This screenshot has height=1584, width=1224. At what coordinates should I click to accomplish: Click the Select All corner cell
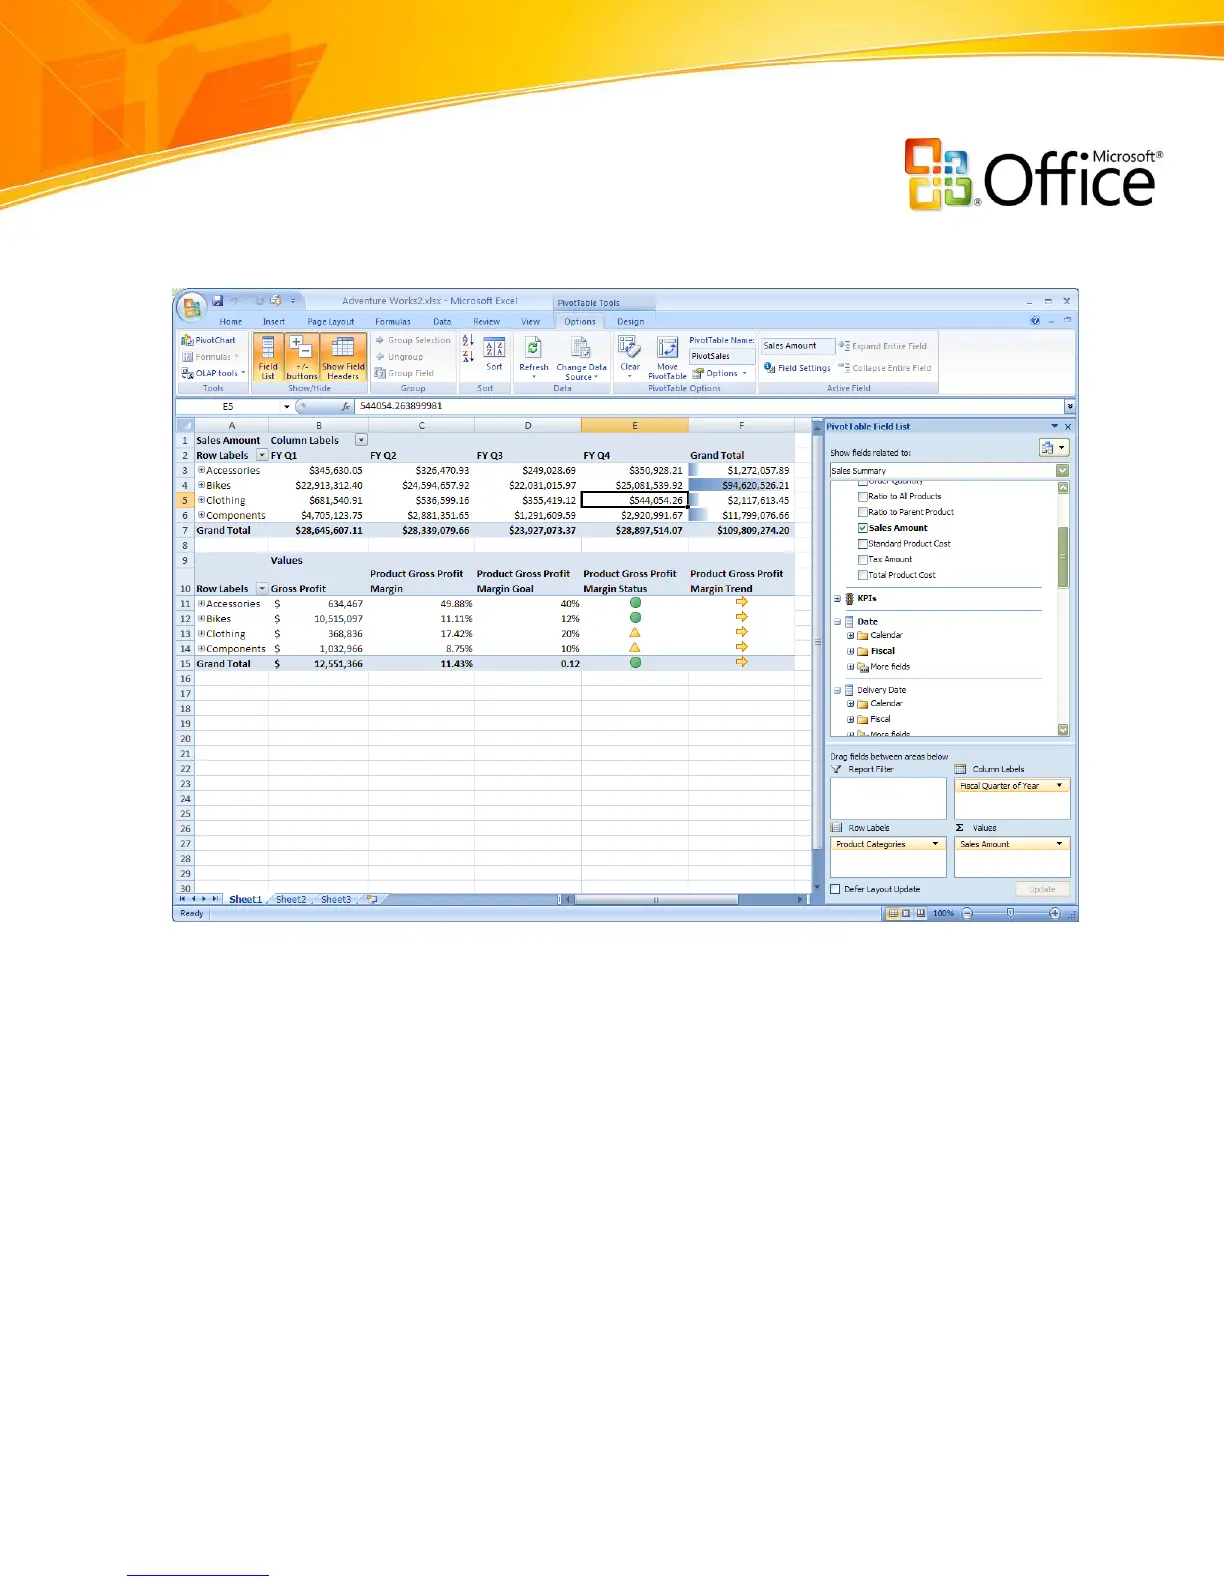[184, 426]
